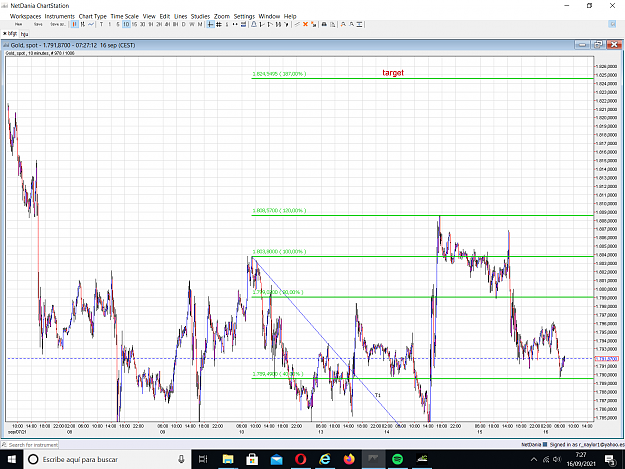Open the Settings menu

click(244, 16)
